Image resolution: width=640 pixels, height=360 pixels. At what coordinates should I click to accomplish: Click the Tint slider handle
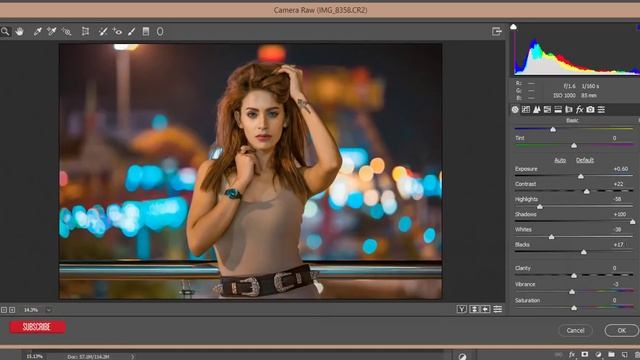pyautogui.click(x=574, y=145)
